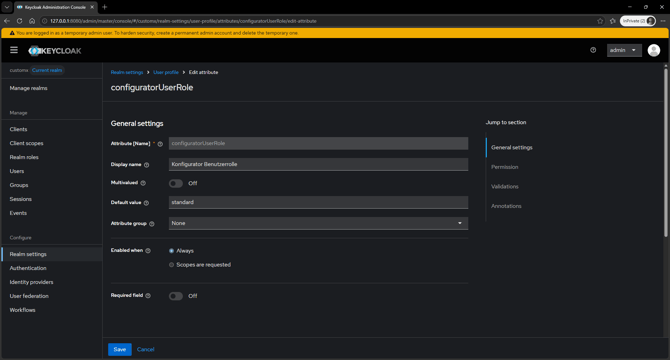Click the Current realm badge
Image resolution: width=670 pixels, height=360 pixels.
[47, 70]
